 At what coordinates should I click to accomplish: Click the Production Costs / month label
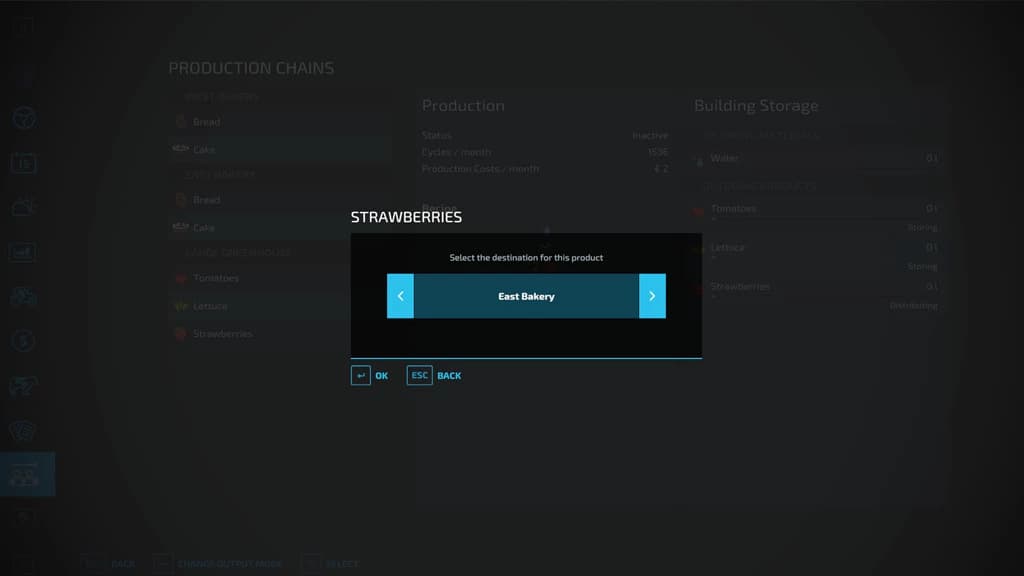tap(481, 168)
